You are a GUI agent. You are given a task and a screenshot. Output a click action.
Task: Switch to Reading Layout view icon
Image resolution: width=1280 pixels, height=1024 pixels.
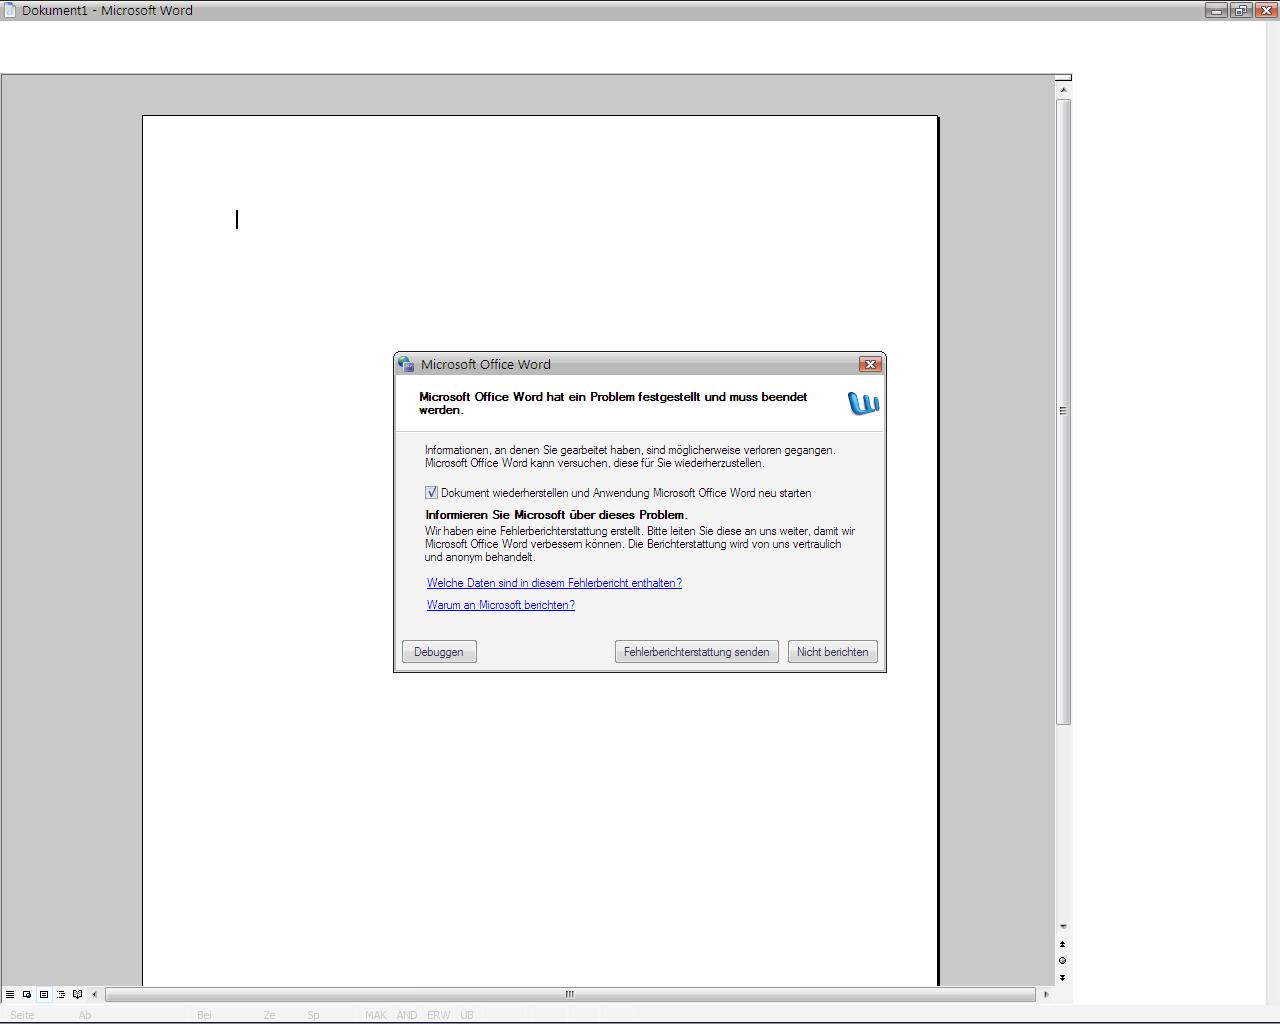(78, 994)
